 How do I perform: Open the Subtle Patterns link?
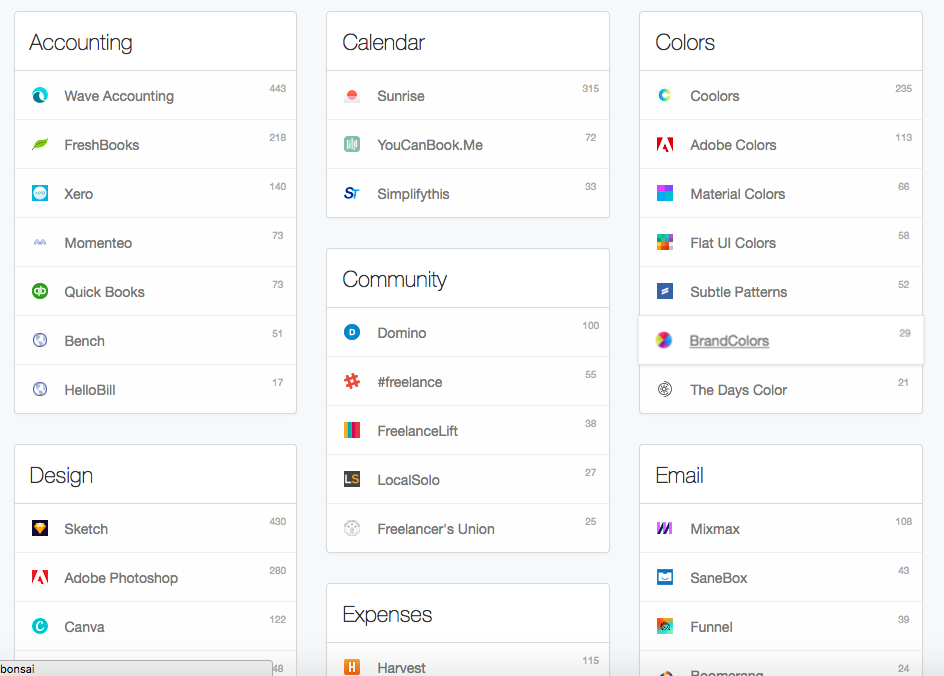click(739, 292)
